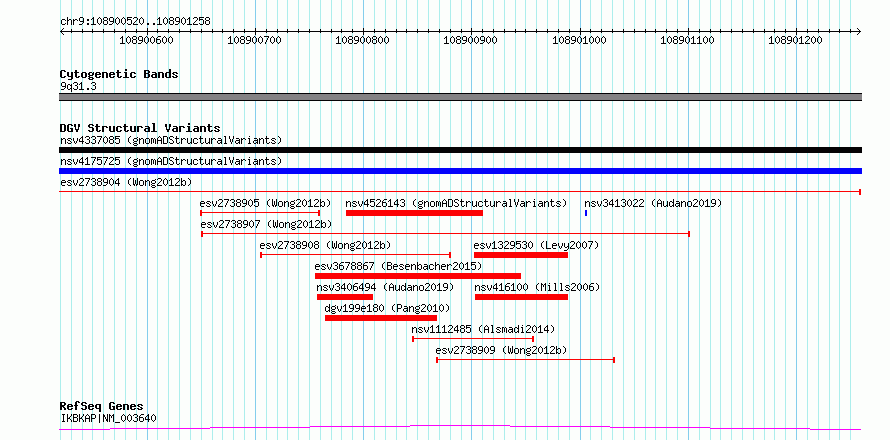Click the nsv3406494 thick red bar
Viewport: 890px width, 440px height.
[x=345, y=297]
